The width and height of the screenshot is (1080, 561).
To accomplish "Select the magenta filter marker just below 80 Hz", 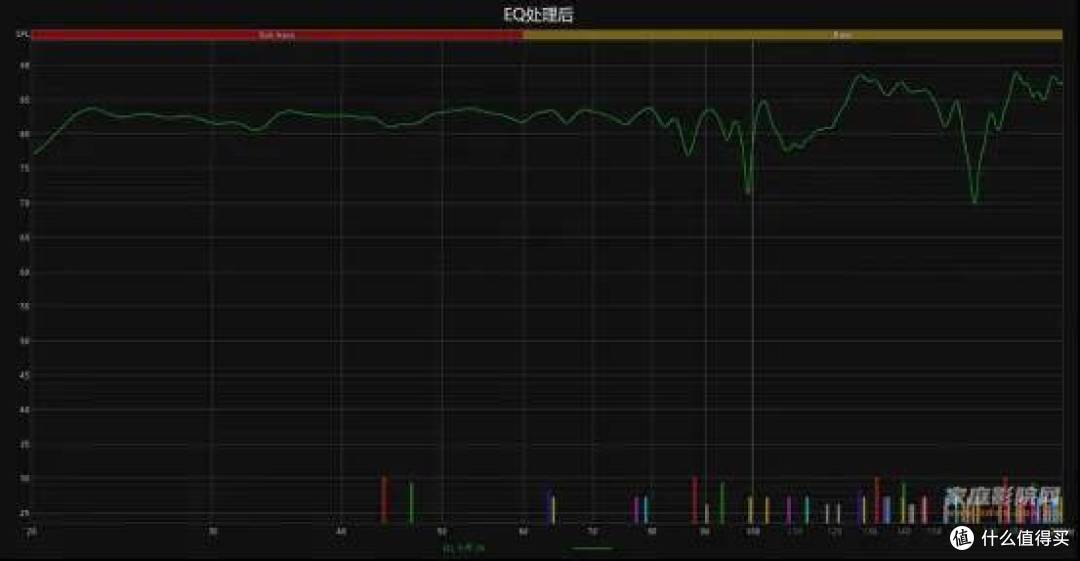I will click(x=636, y=509).
